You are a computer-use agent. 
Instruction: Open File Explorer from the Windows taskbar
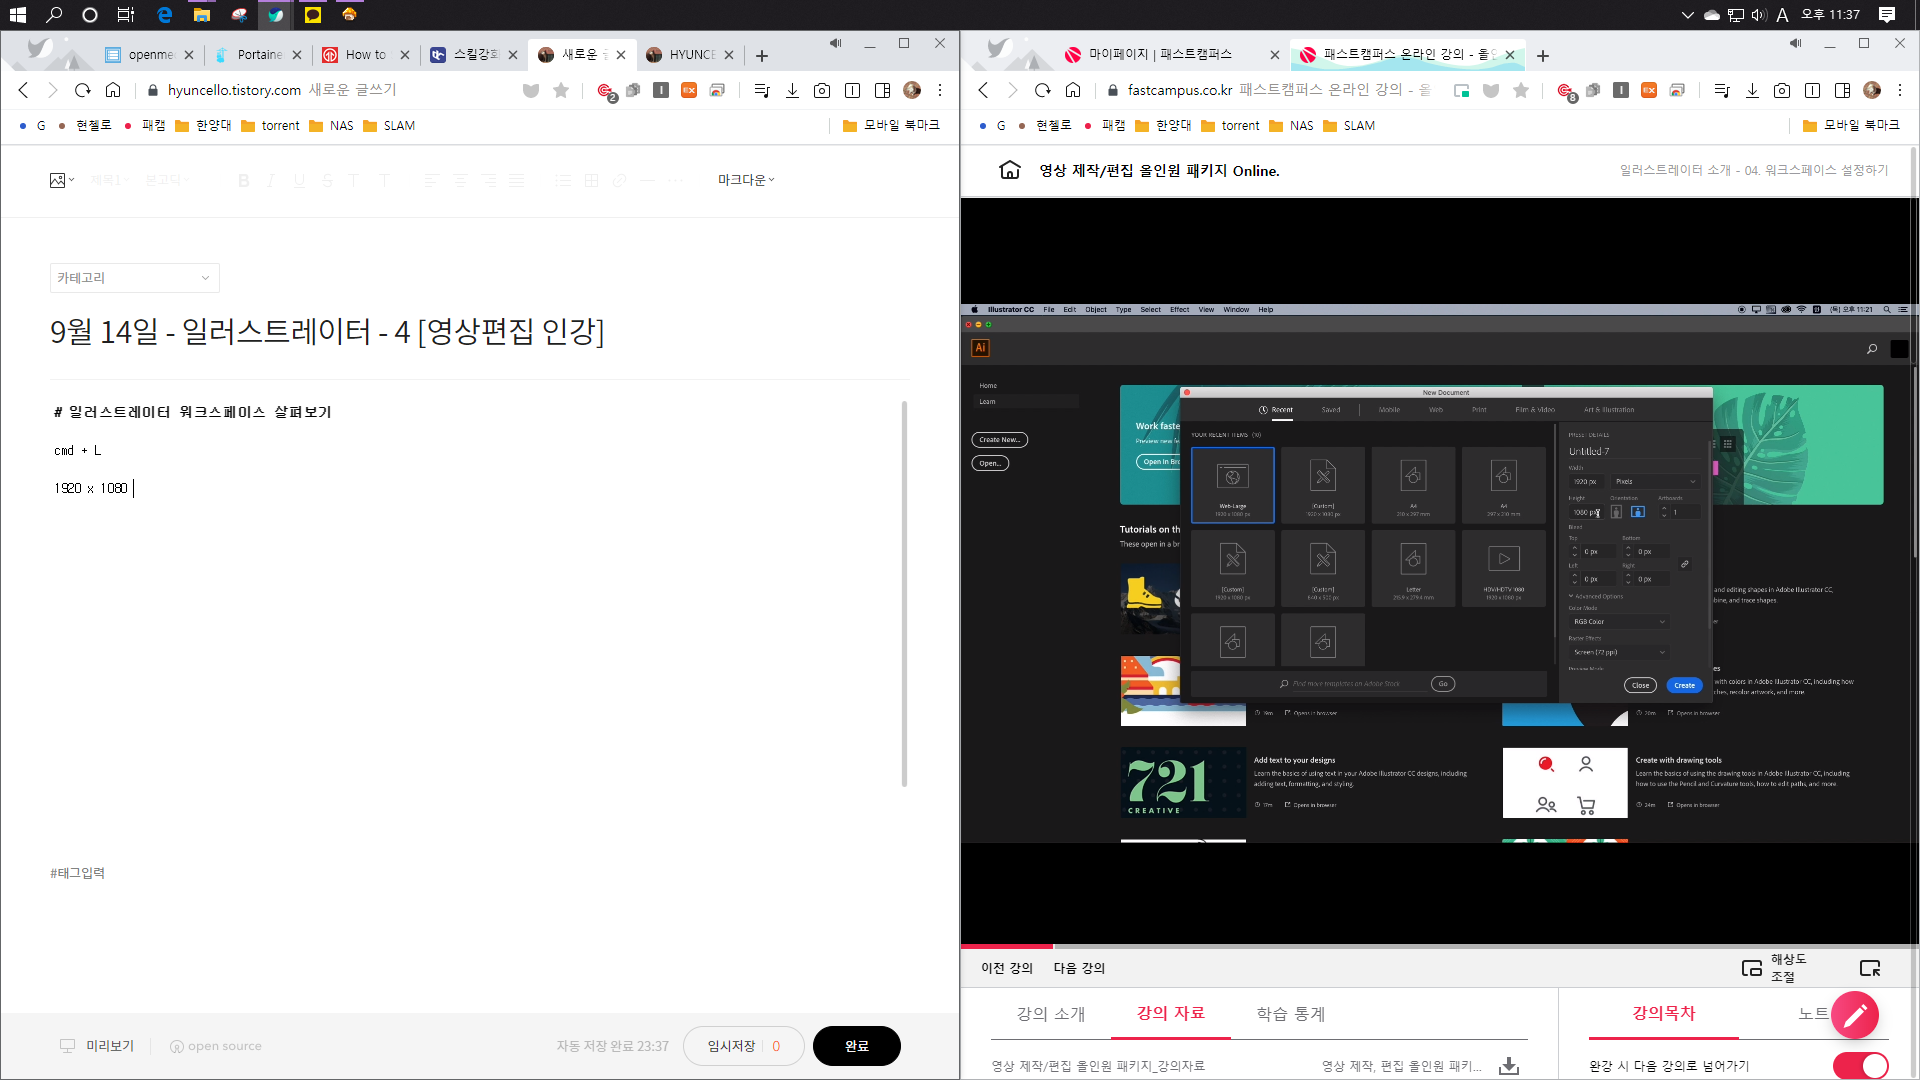click(x=201, y=15)
